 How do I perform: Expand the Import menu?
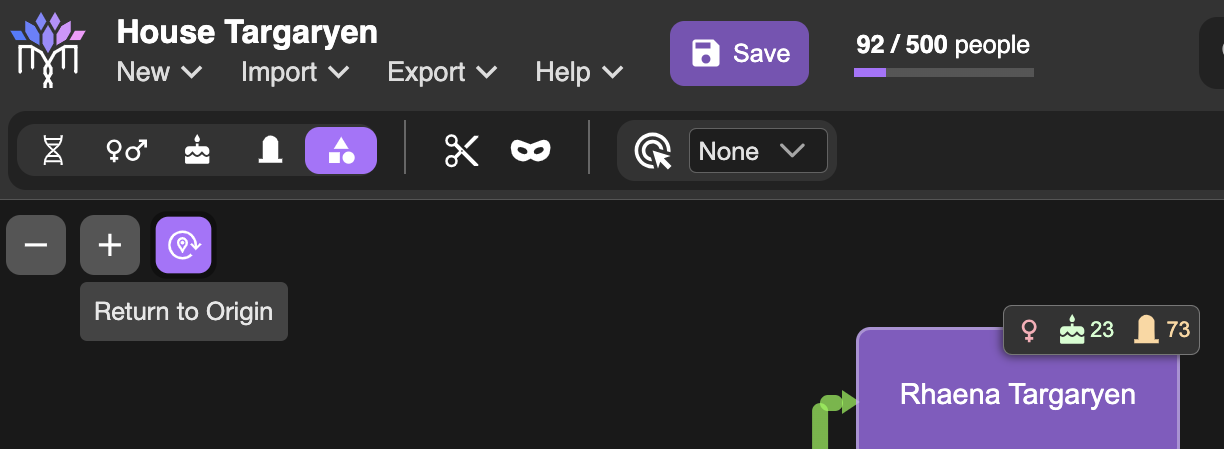295,72
